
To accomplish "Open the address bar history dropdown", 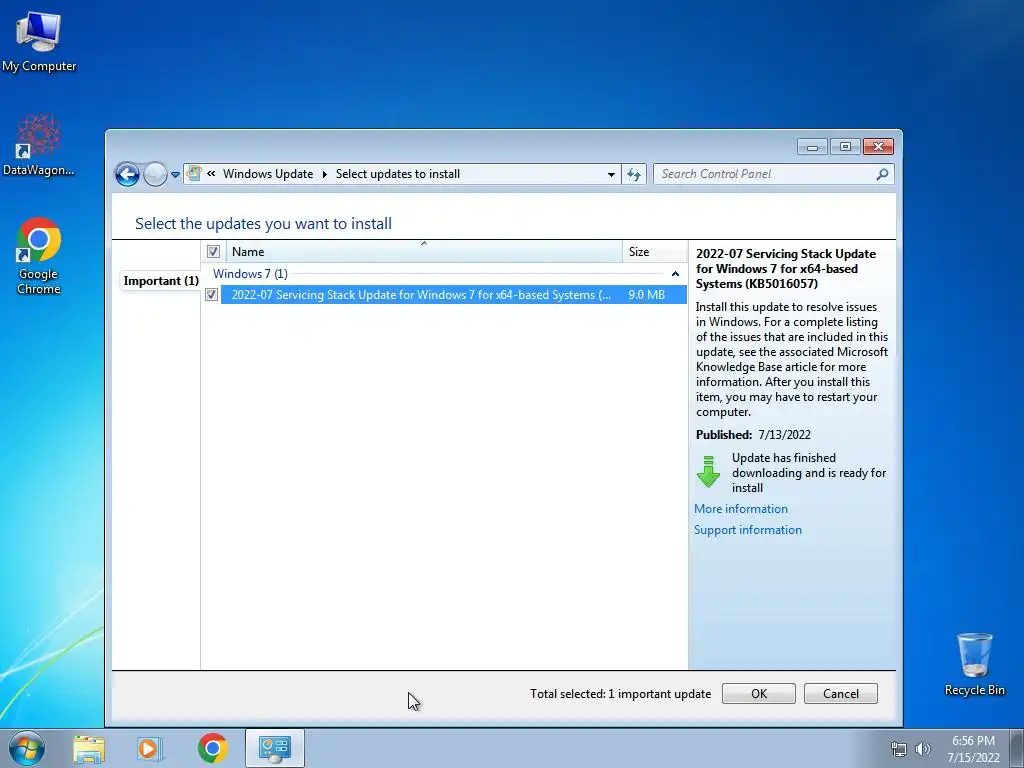I will (x=611, y=174).
